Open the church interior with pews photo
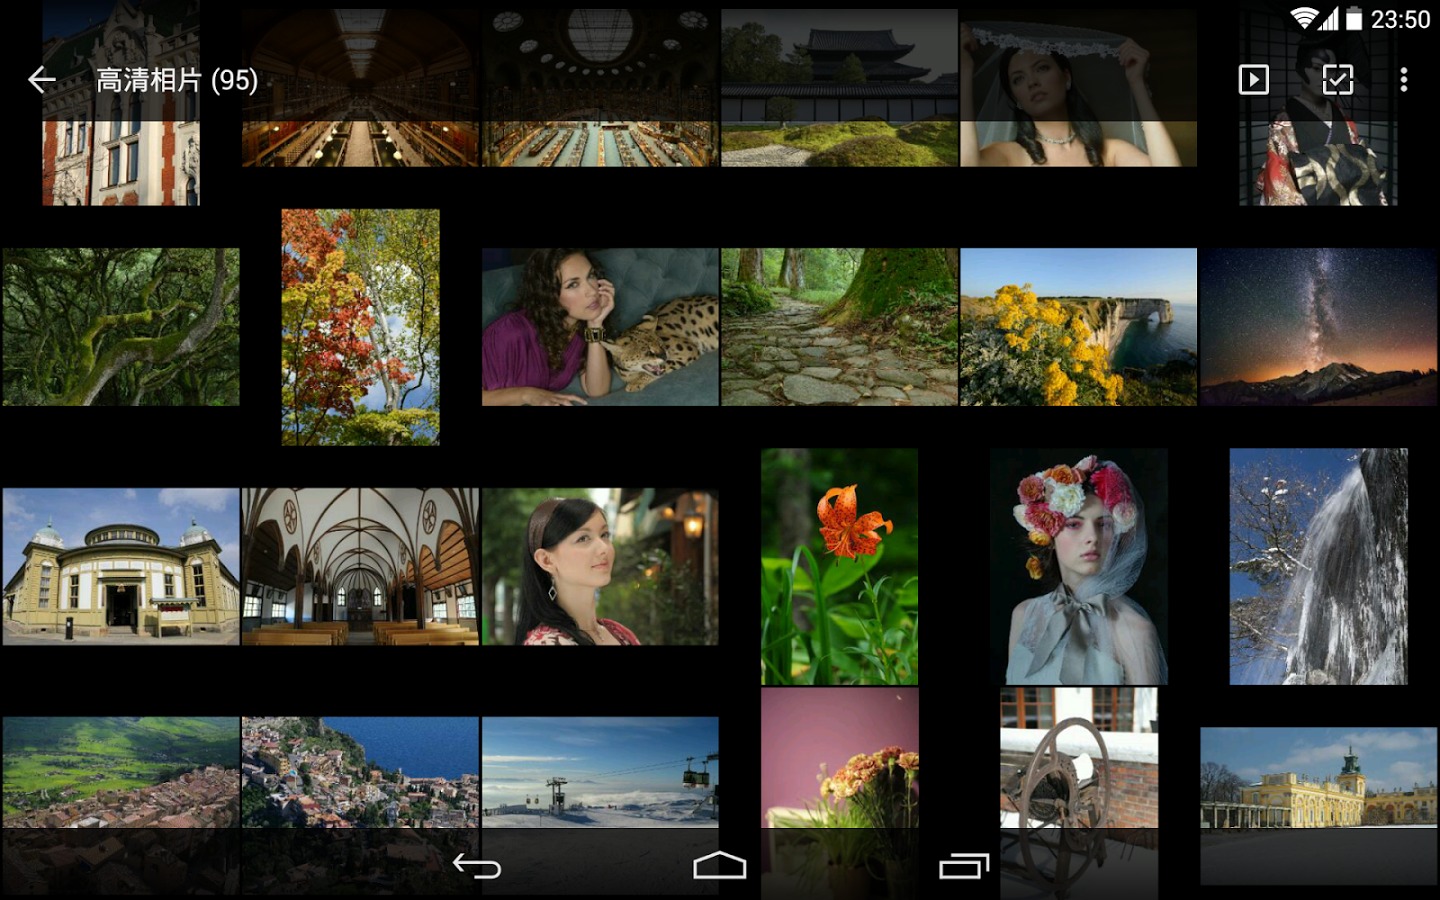This screenshot has height=900, width=1440. click(x=360, y=566)
